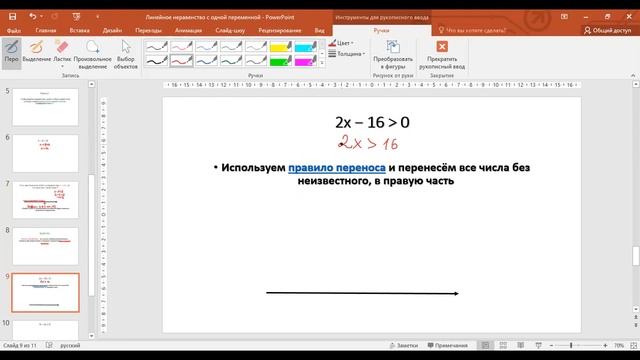Expand the pens gallery More arrow
Image resolution: width=640 pixels, height=360 pixels.
[322, 63]
